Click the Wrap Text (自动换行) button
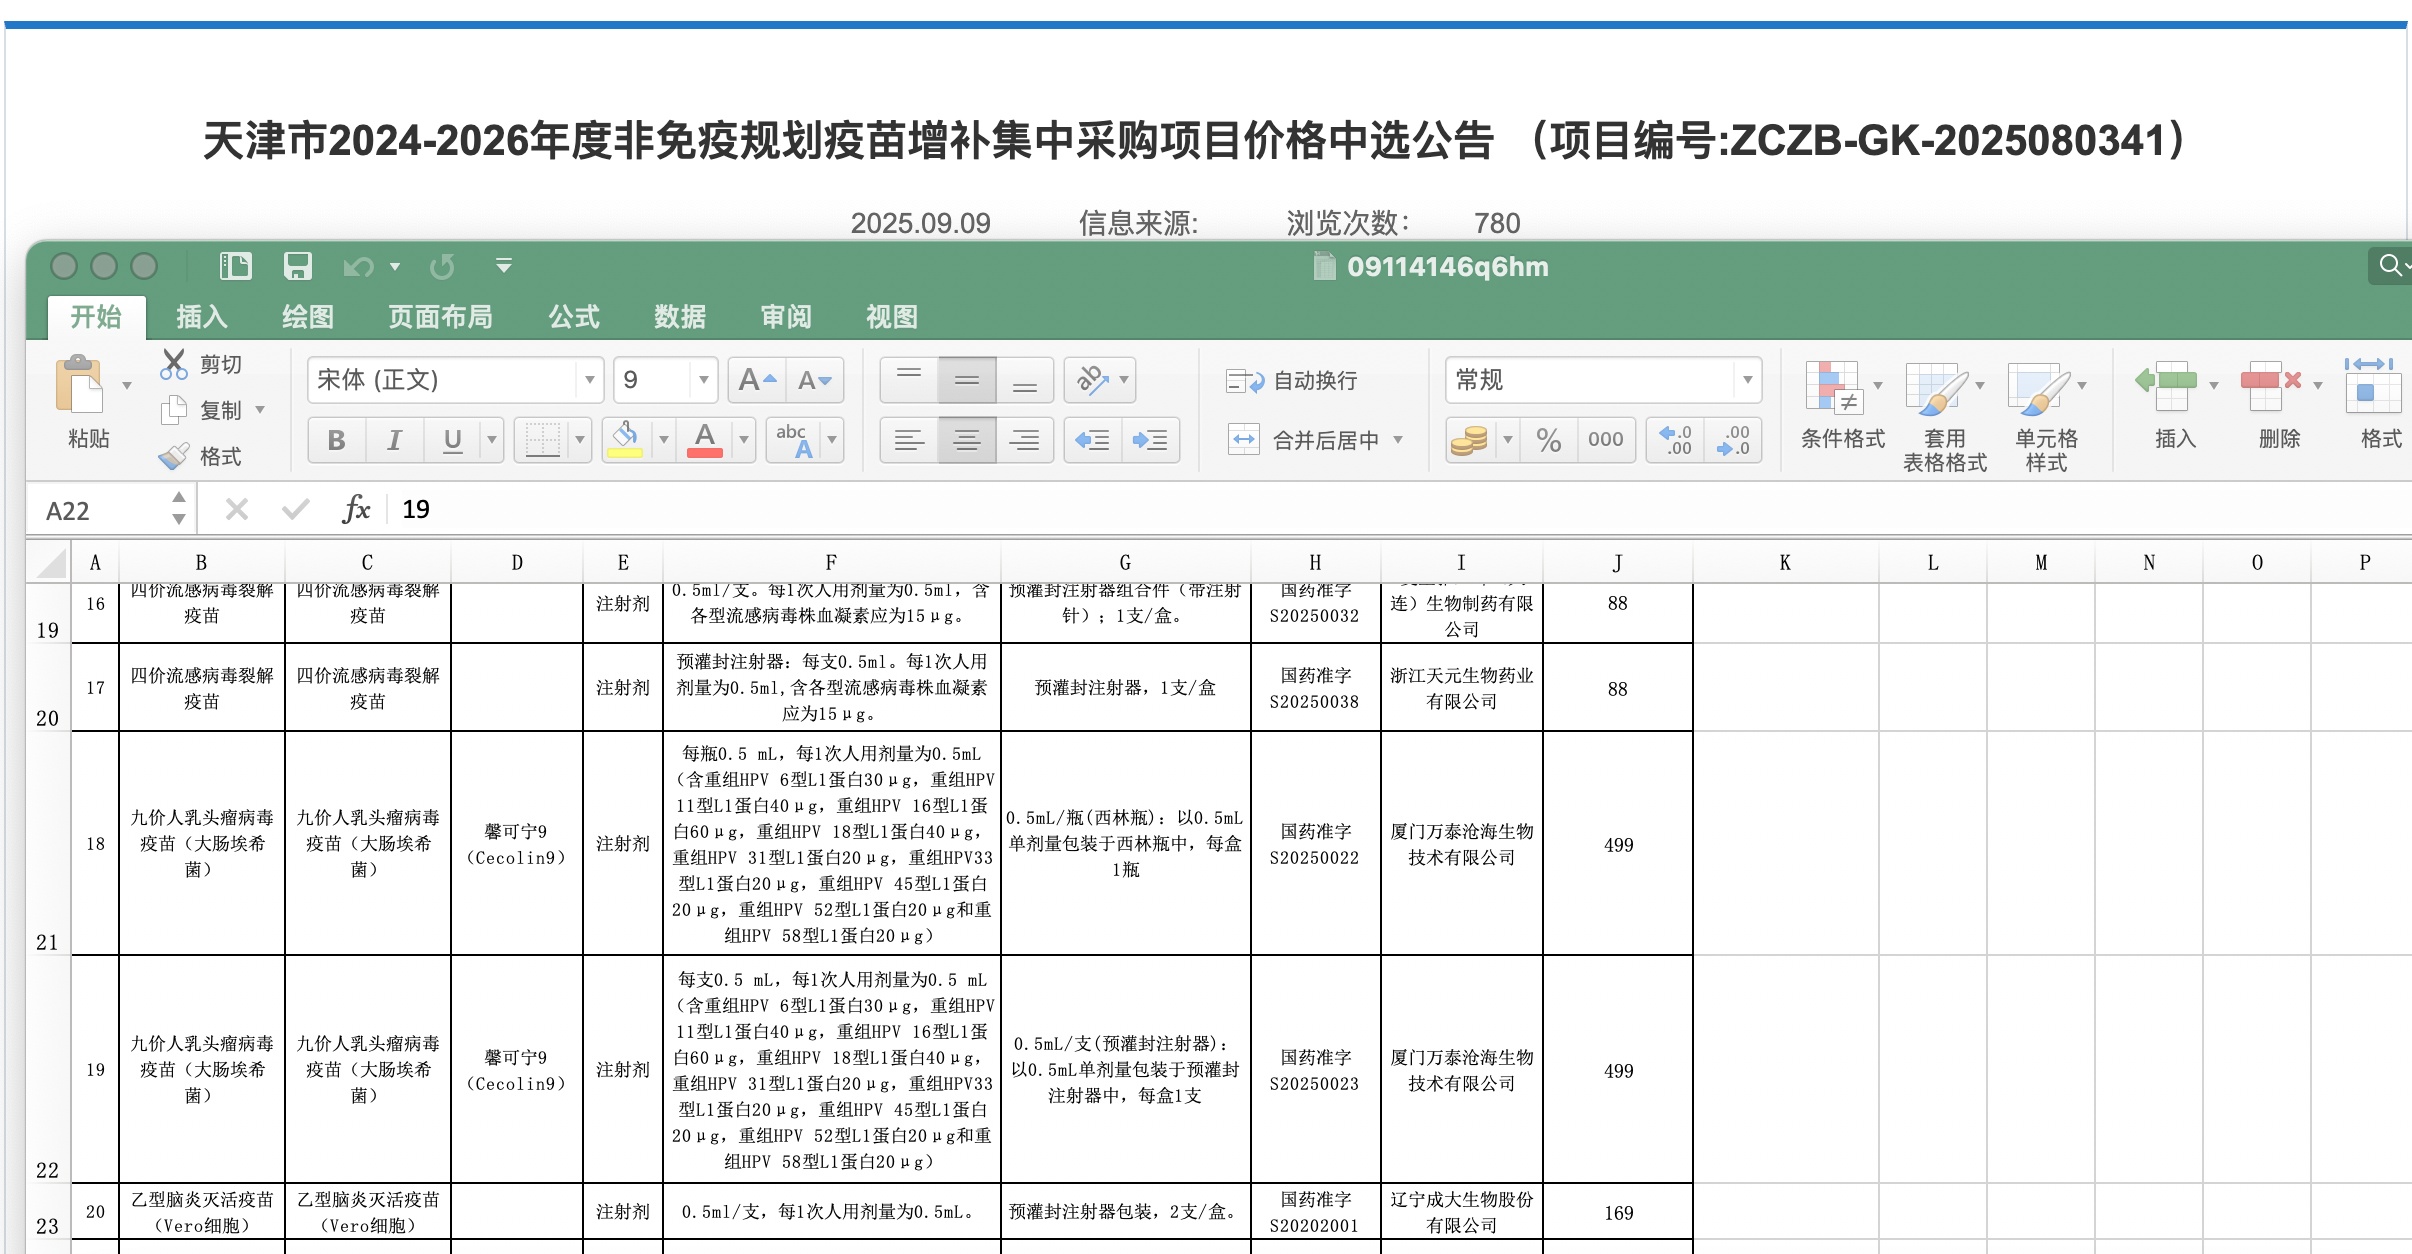The height and width of the screenshot is (1254, 2412). coord(1292,381)
